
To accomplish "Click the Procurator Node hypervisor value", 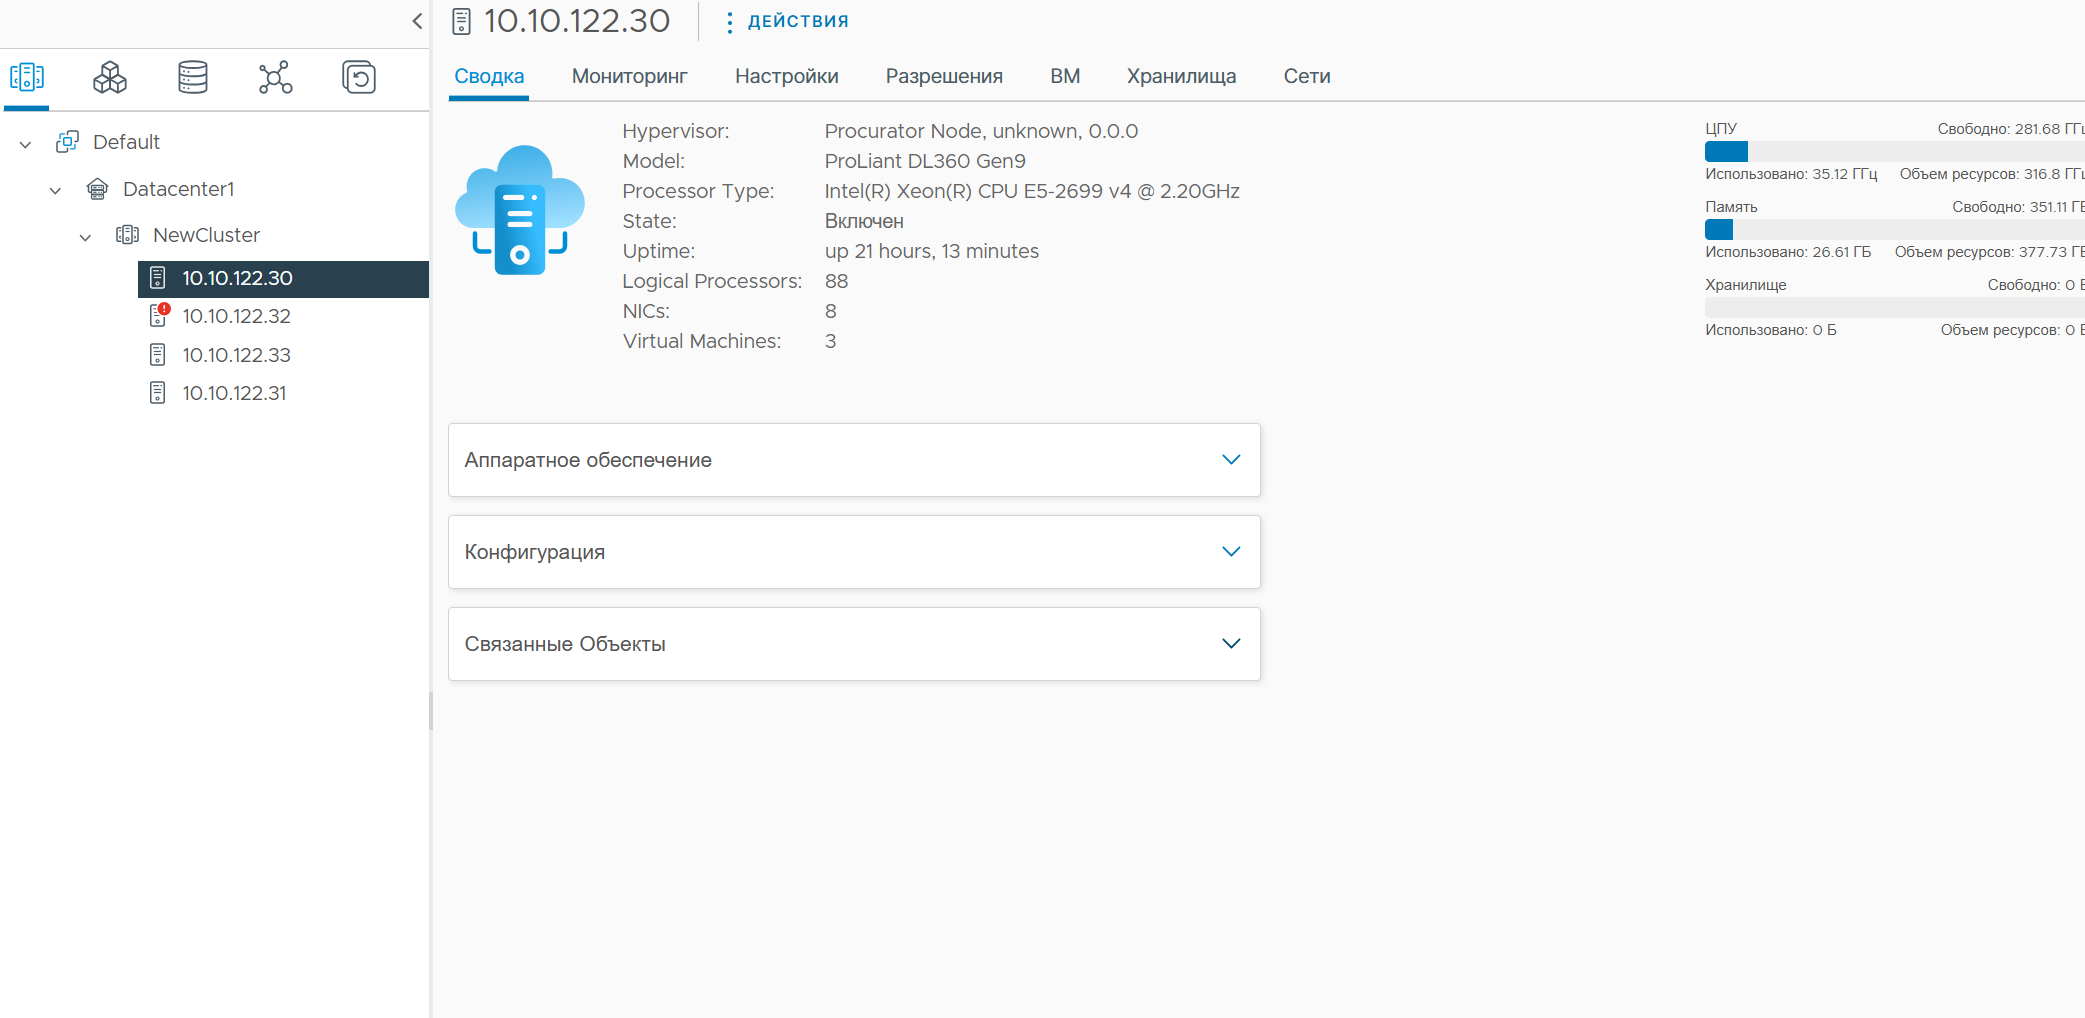I will (x=981, y=131).
